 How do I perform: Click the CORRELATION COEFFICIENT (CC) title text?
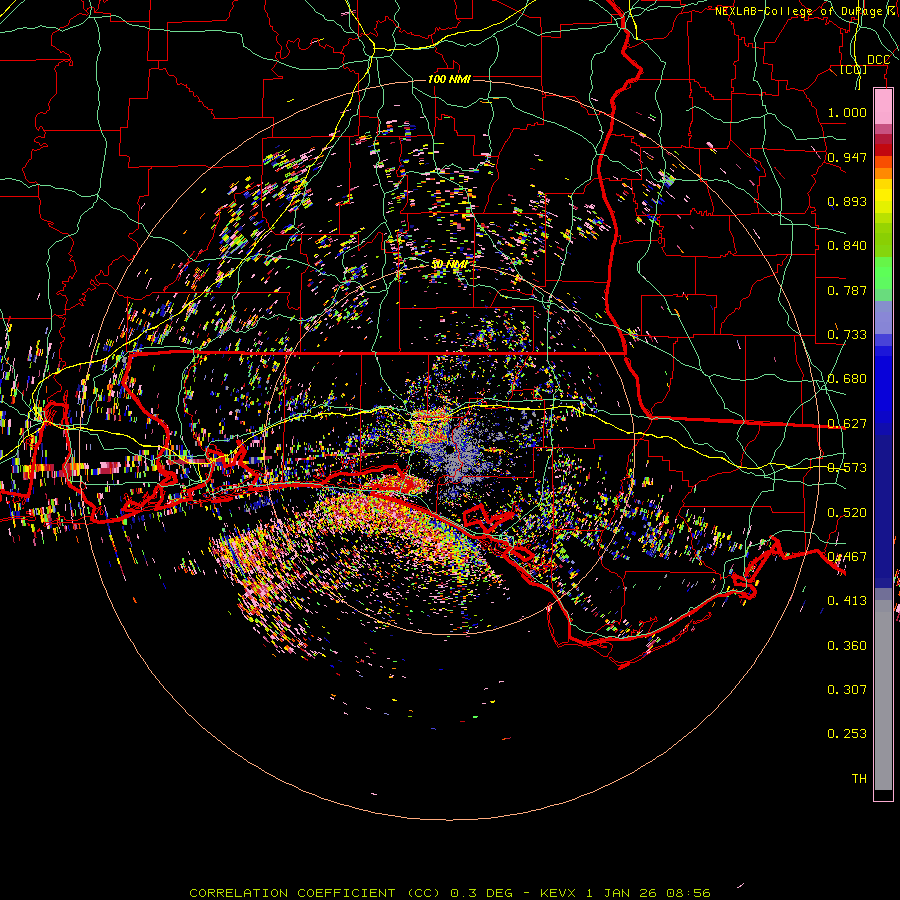315,893
